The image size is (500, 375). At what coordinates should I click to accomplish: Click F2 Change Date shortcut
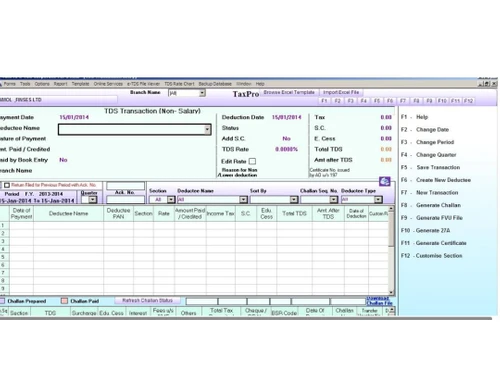(x=425, y=129)
